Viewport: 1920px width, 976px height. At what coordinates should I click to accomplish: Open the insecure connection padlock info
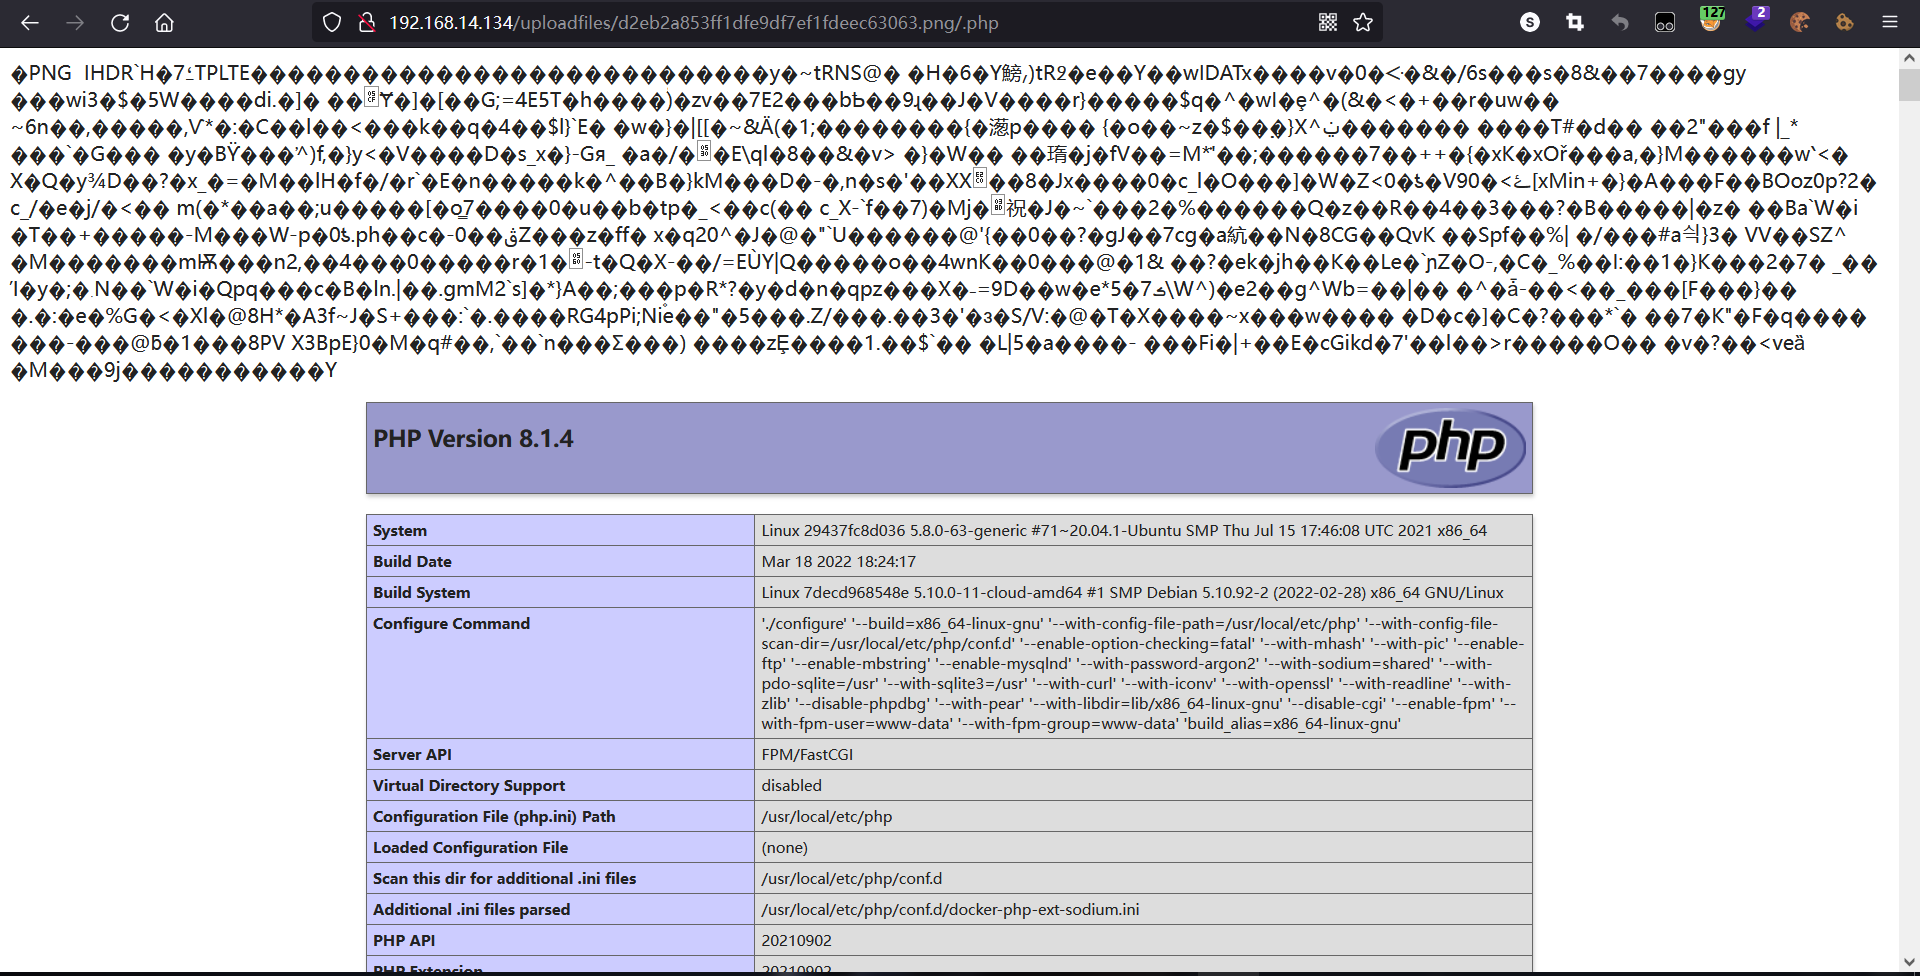(367, 22)
